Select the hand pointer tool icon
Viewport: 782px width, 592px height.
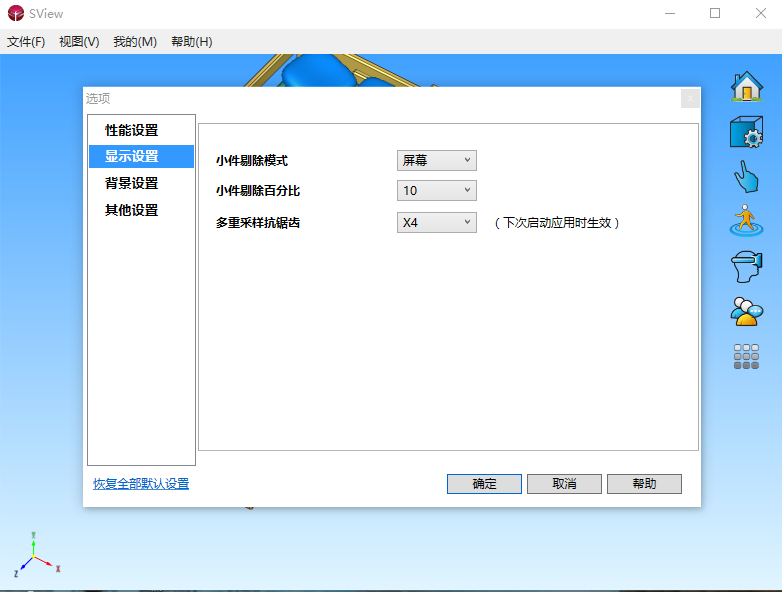coord(746,176)
